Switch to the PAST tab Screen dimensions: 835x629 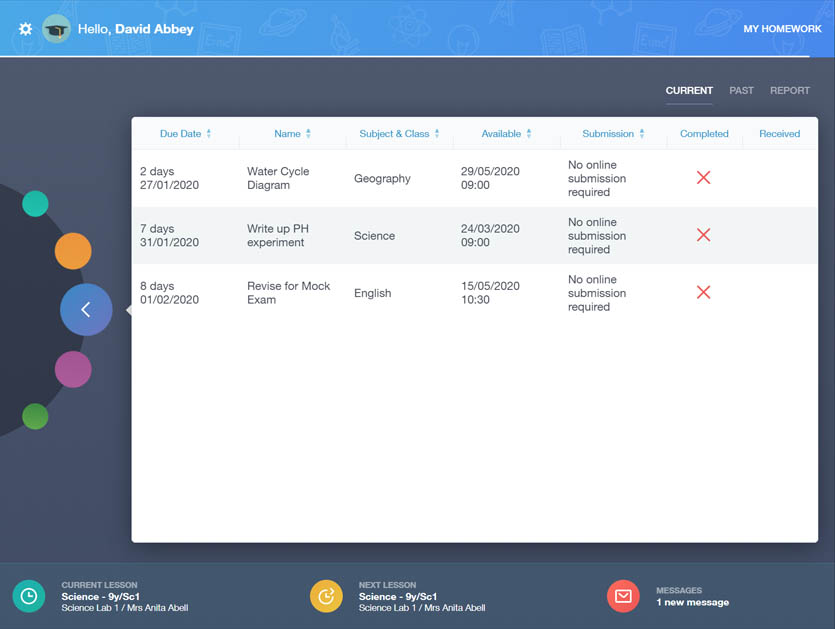[x=741, y=91]
